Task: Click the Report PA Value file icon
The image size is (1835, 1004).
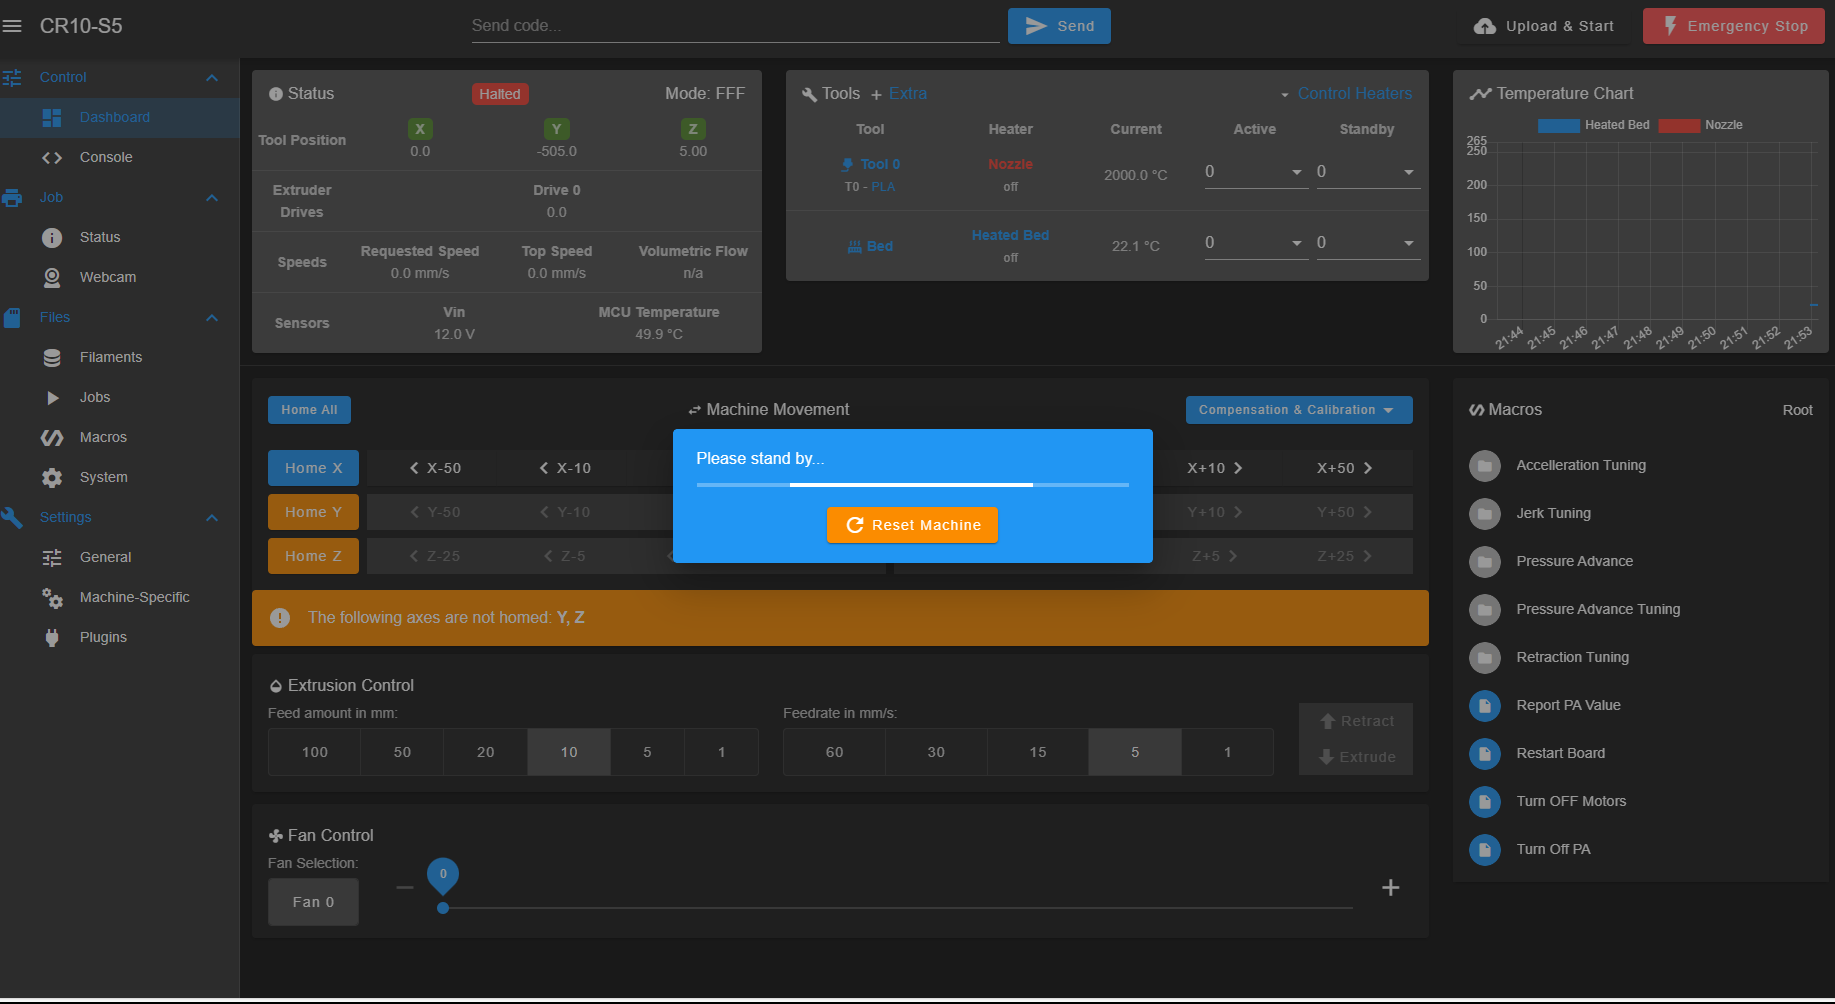Action: (x=1485, y=705)
